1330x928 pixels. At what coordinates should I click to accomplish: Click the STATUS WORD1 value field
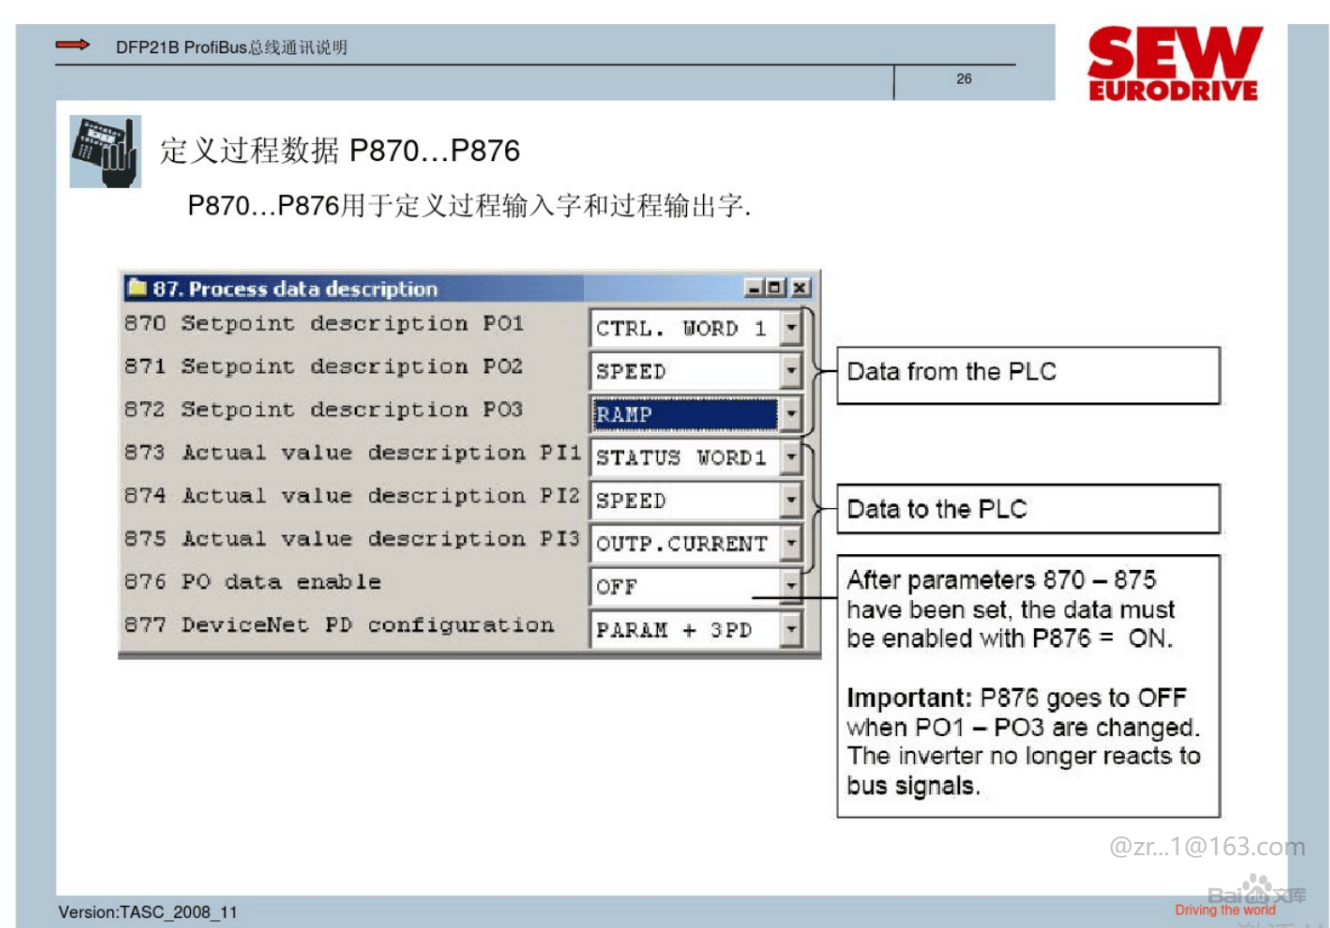(x=685, y=457)
